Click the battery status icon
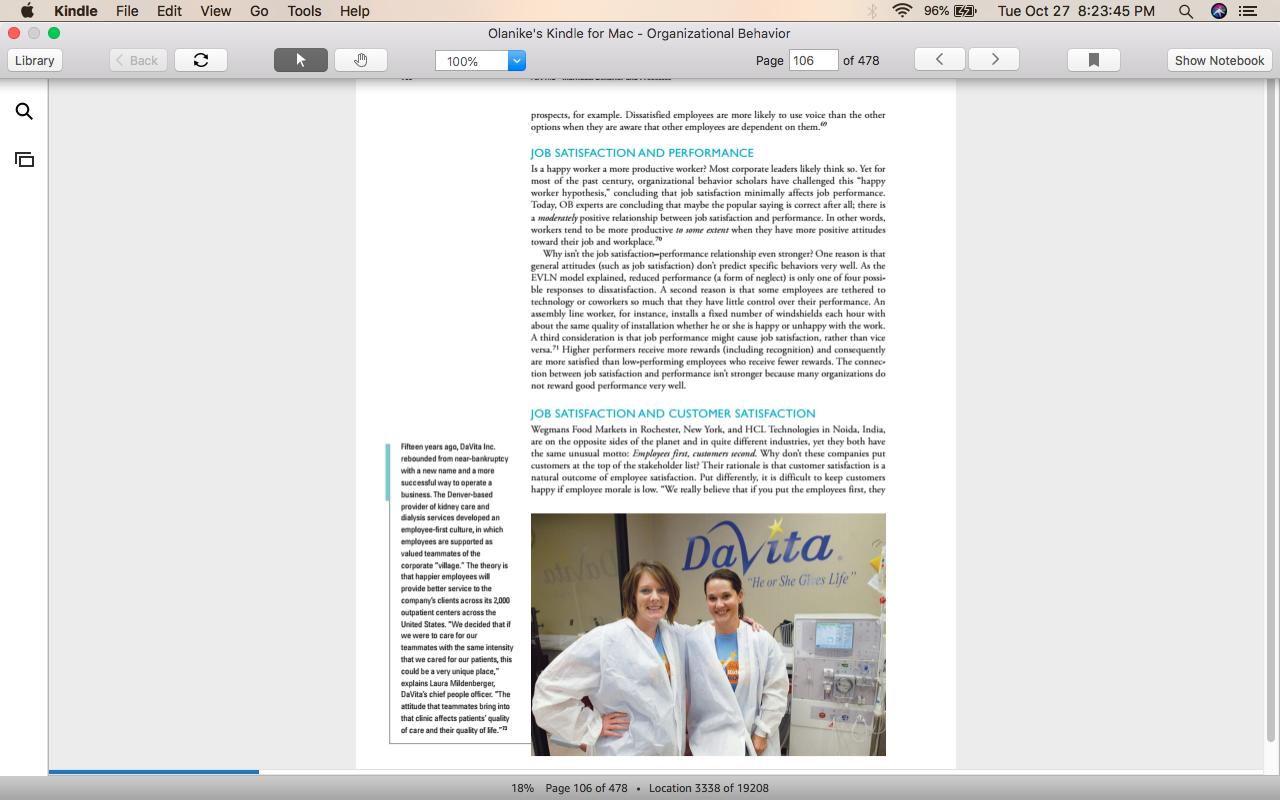 point(965,11)
